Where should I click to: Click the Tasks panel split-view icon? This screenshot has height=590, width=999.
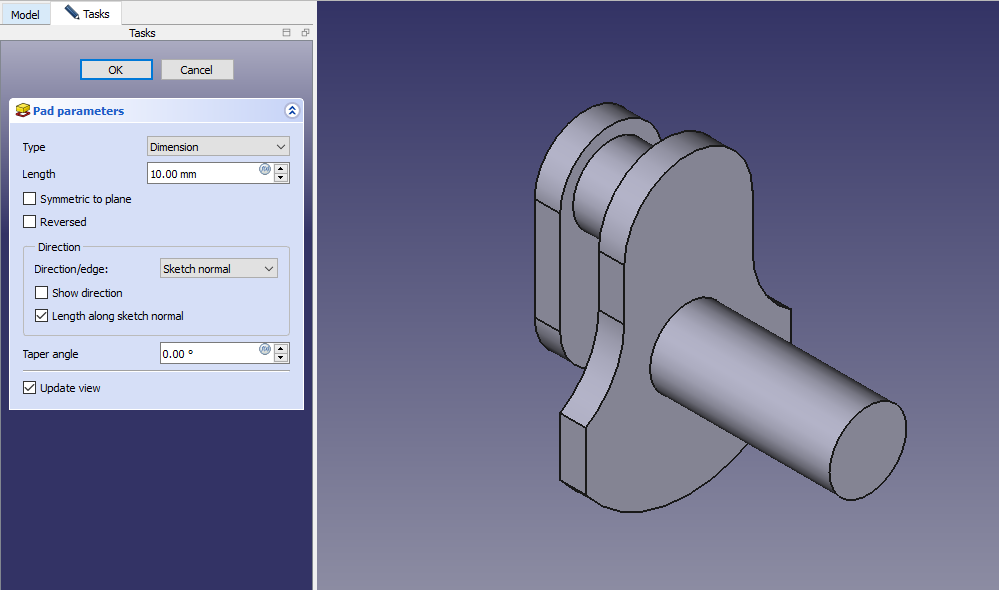pyautogui.click(x=287, y=33)
